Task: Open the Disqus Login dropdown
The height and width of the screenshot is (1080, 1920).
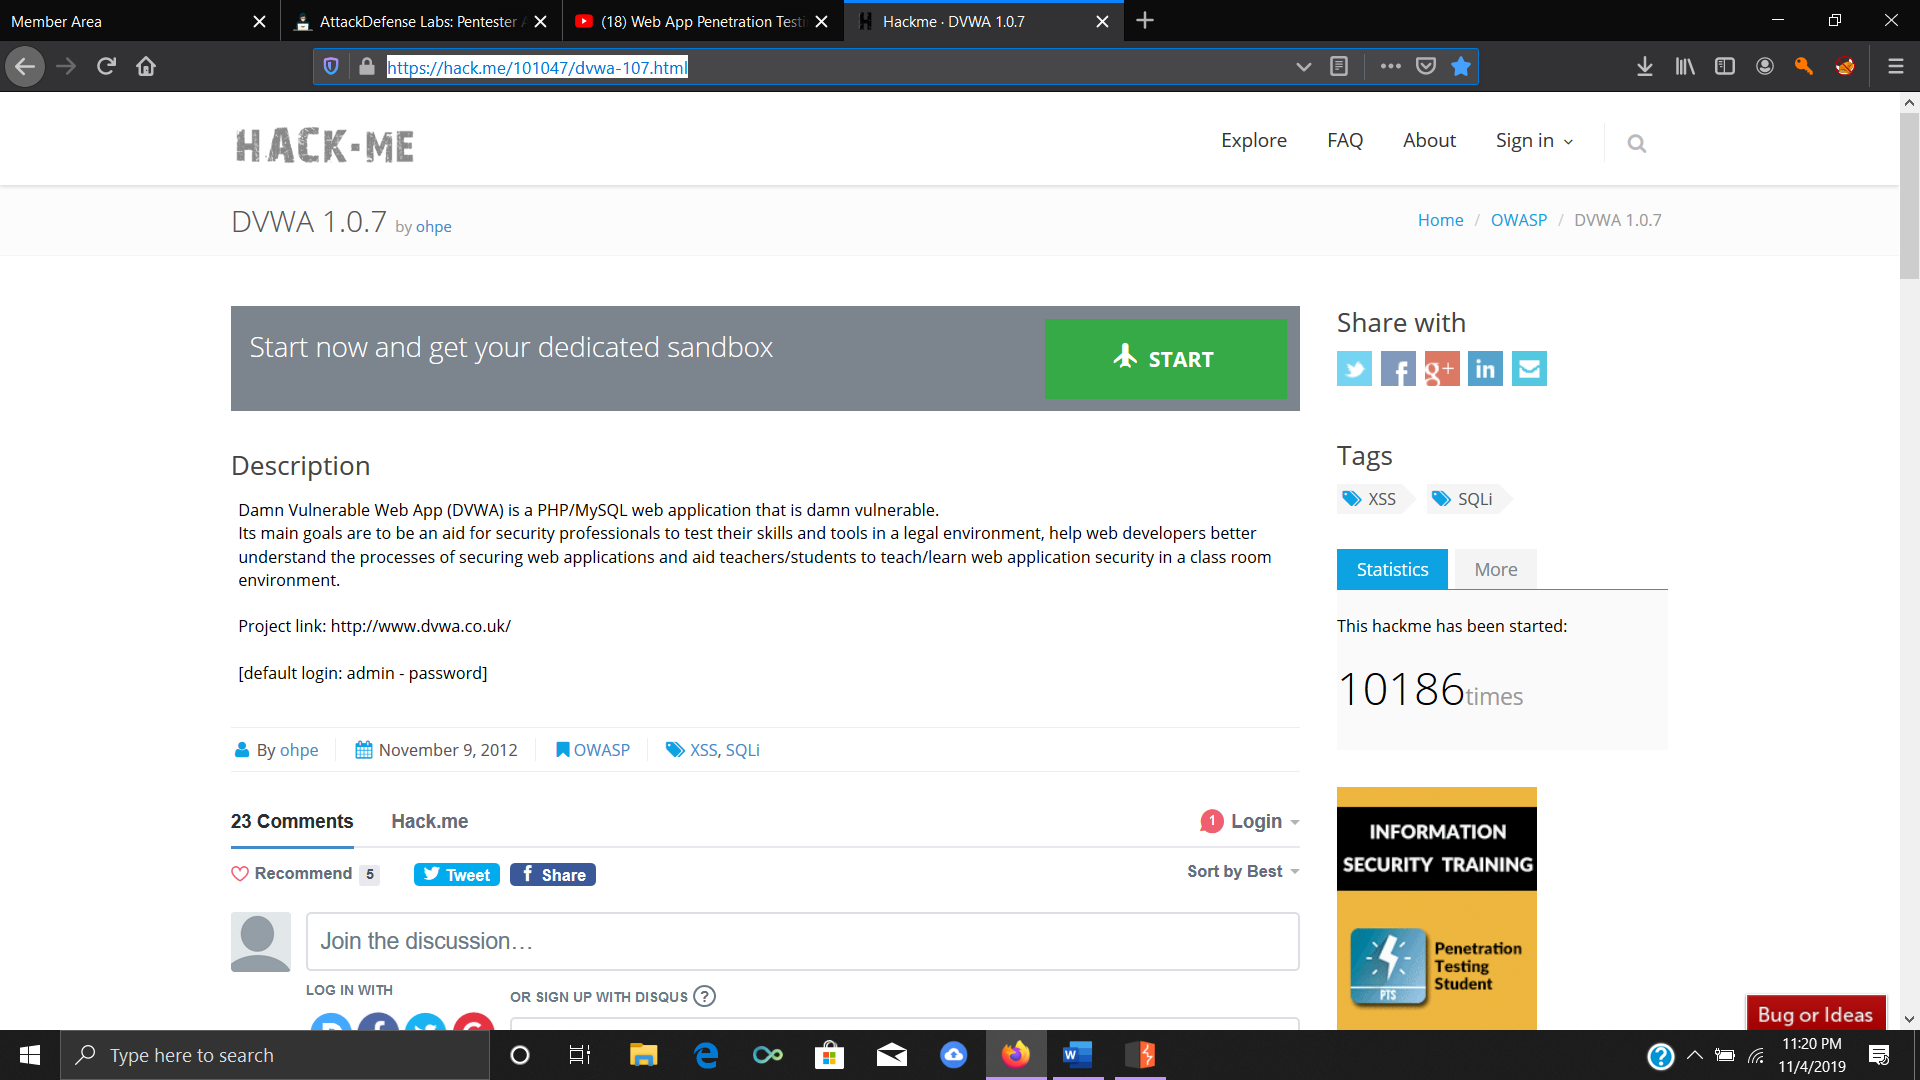Action: coord(1264,821)
